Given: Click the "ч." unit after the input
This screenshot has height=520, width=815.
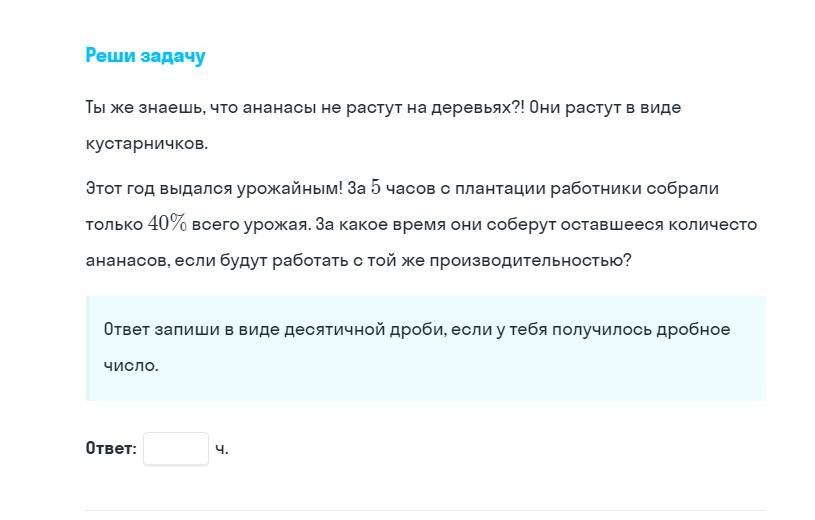Looking at the screenshot, I should click(222, 449).
